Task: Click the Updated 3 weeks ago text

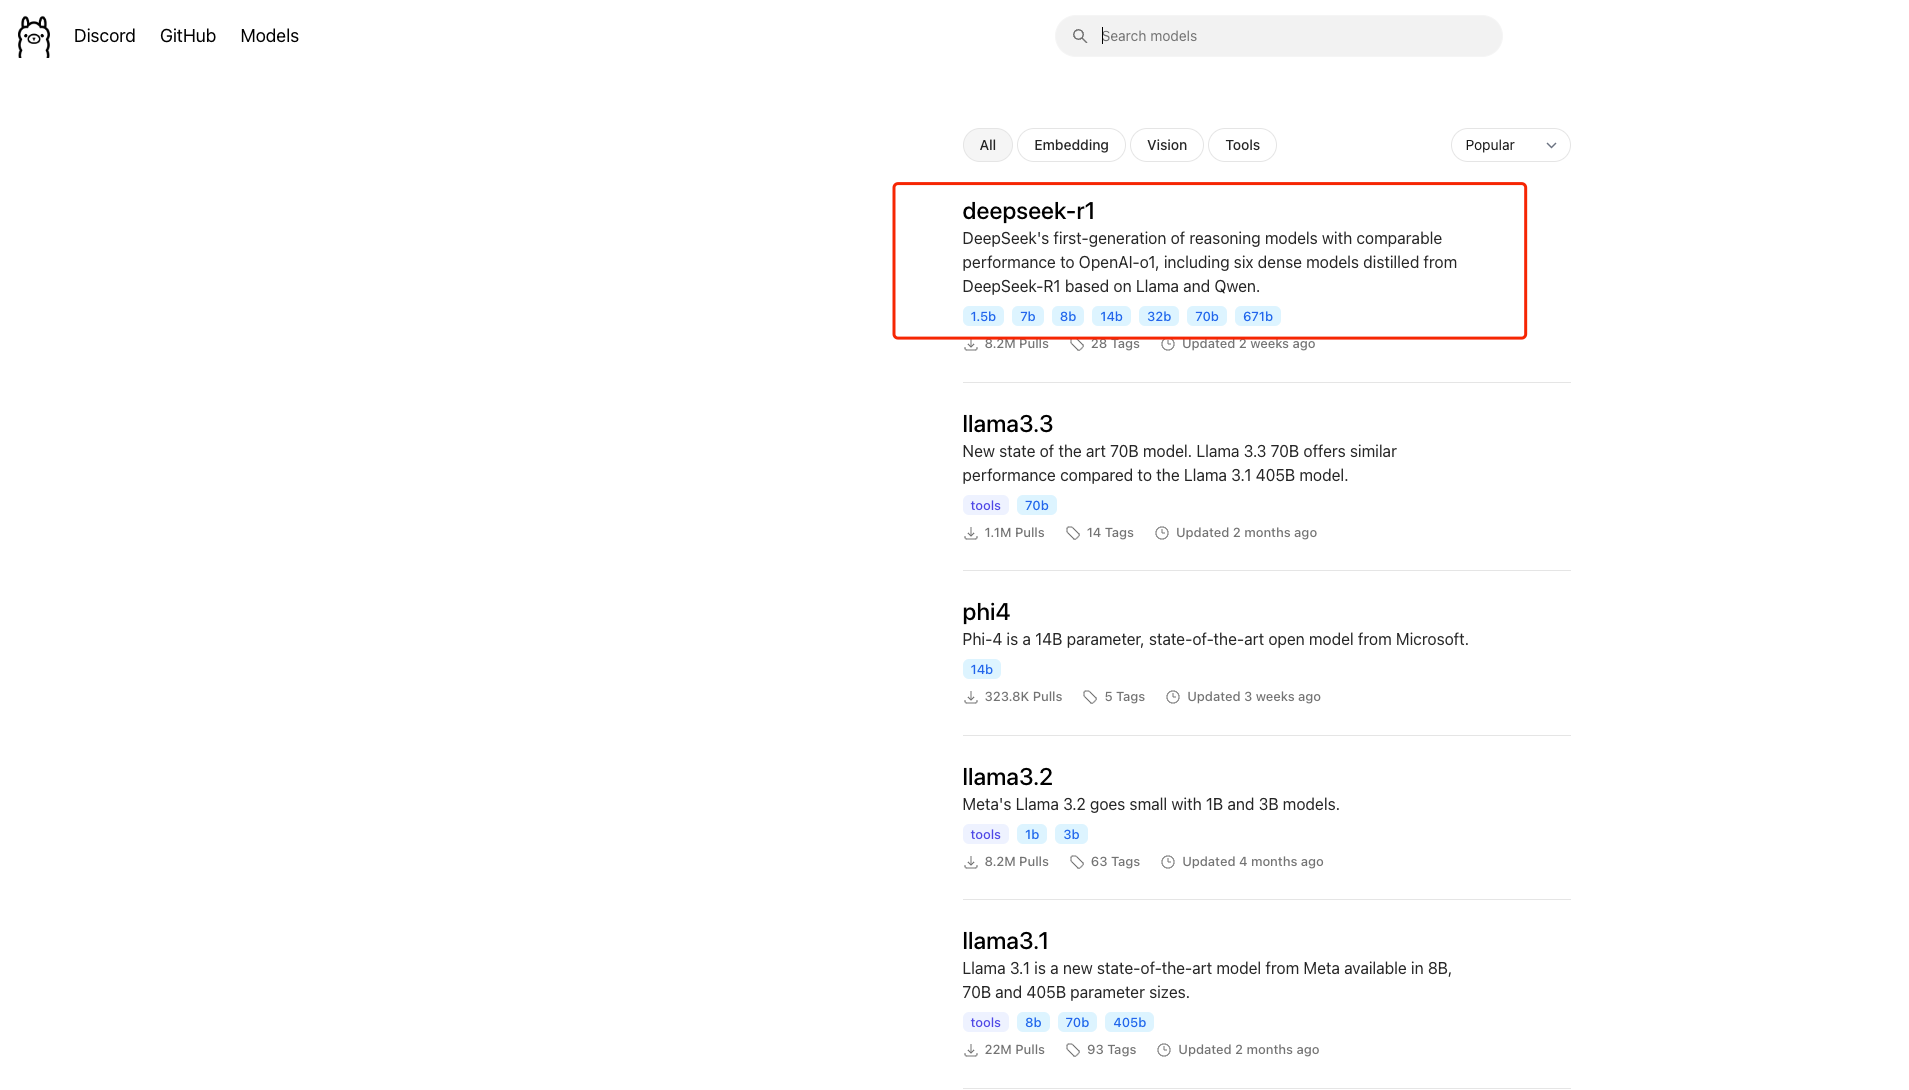Action: [x=1253, y=697]
